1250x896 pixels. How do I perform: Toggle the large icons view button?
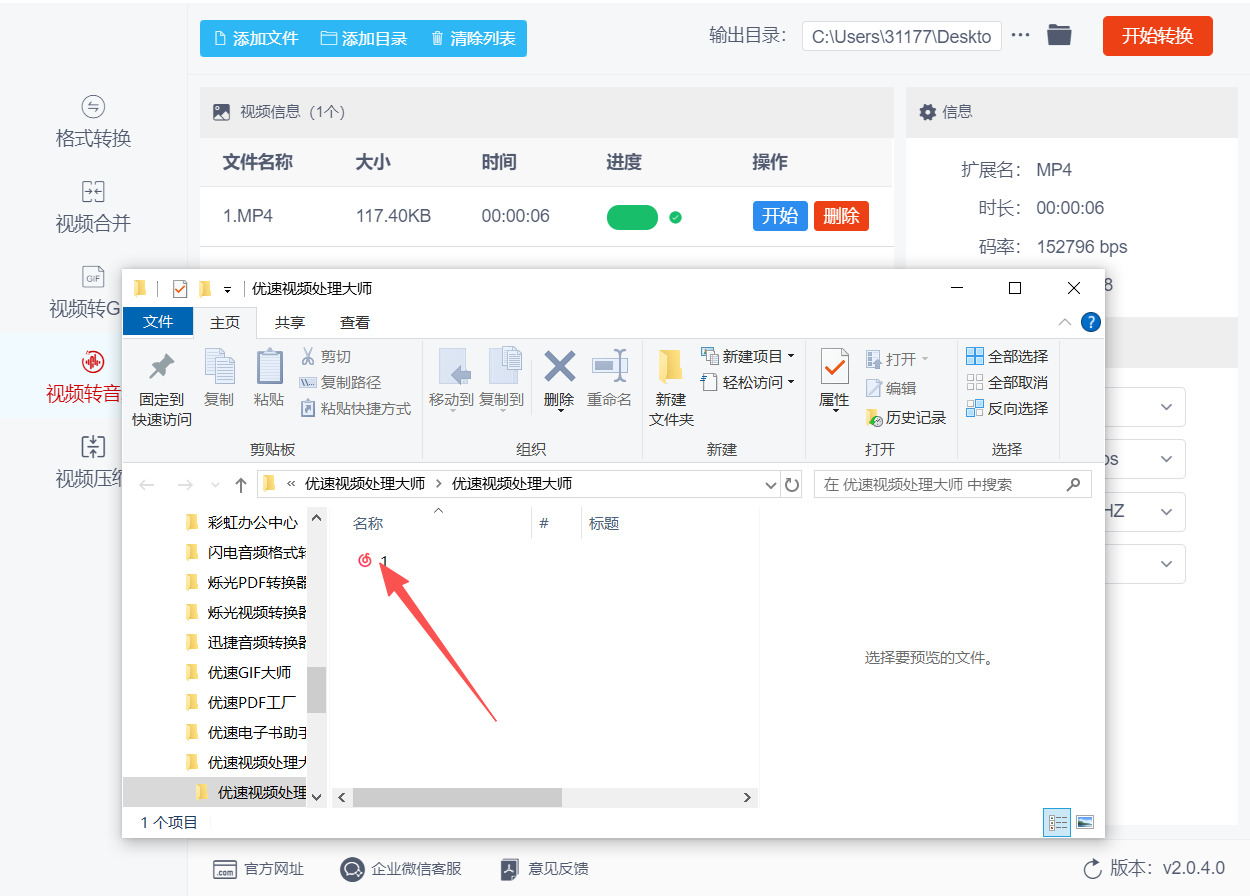[x=1085, y=822]
